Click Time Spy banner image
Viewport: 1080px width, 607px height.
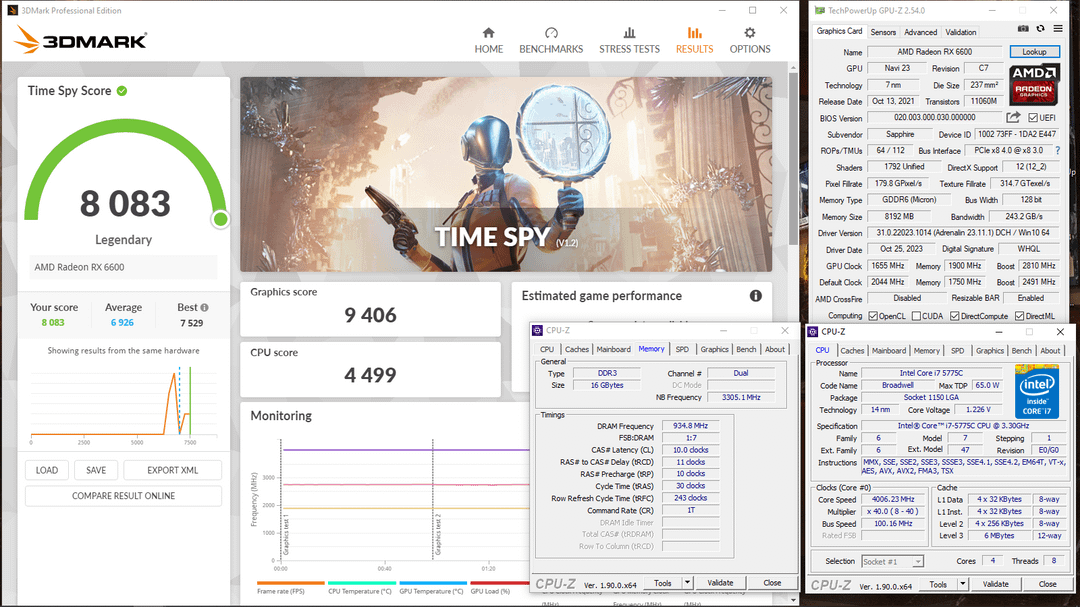(506, 174)
